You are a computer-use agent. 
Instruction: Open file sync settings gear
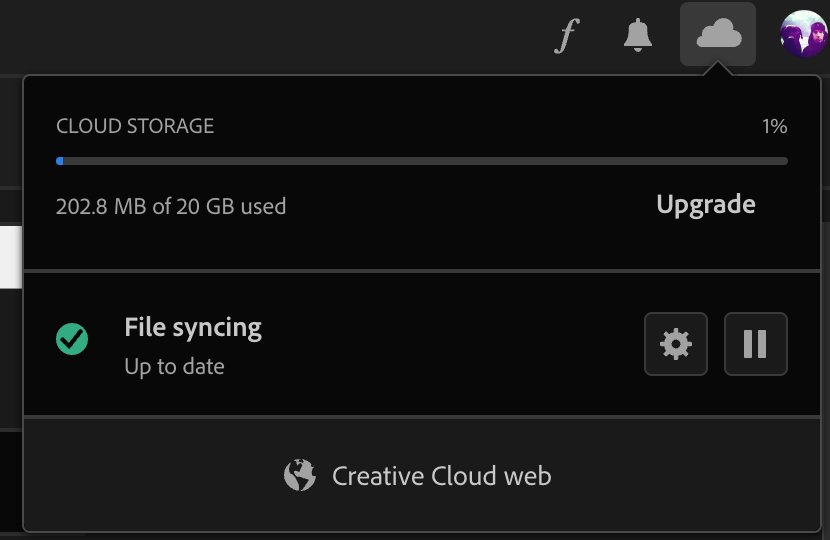(676, 344)
